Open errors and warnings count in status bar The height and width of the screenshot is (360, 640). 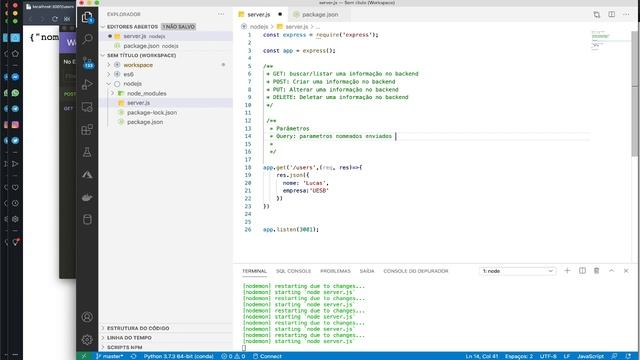coord(233,356)
